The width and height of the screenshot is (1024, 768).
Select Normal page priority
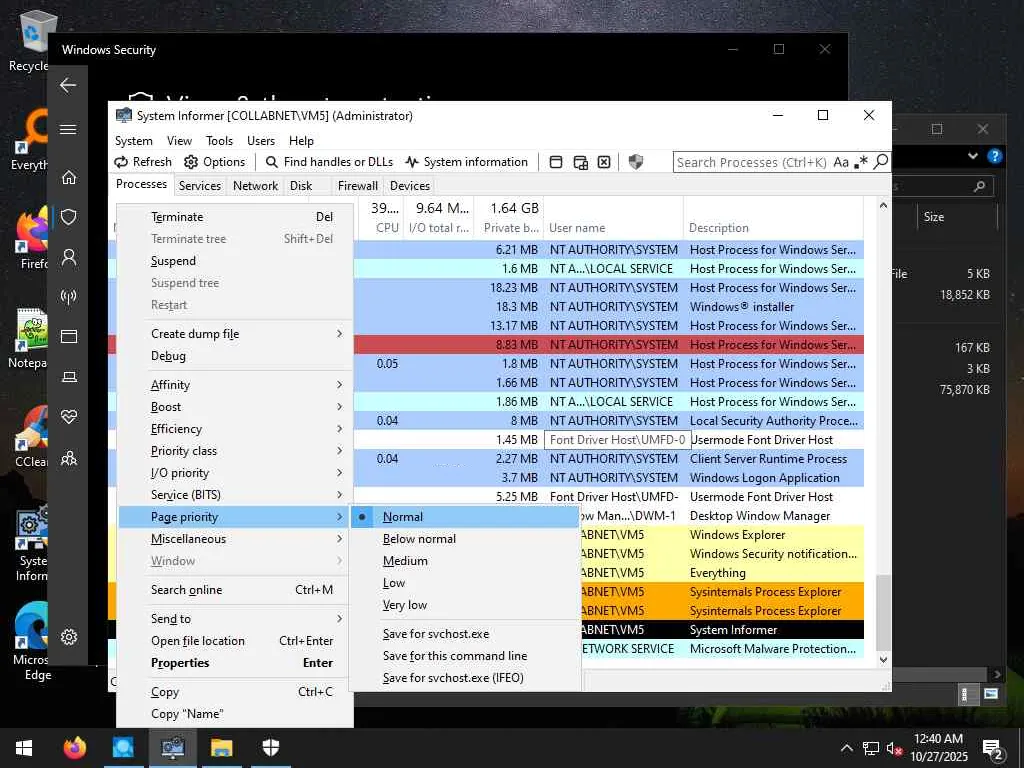coord(465,517)
